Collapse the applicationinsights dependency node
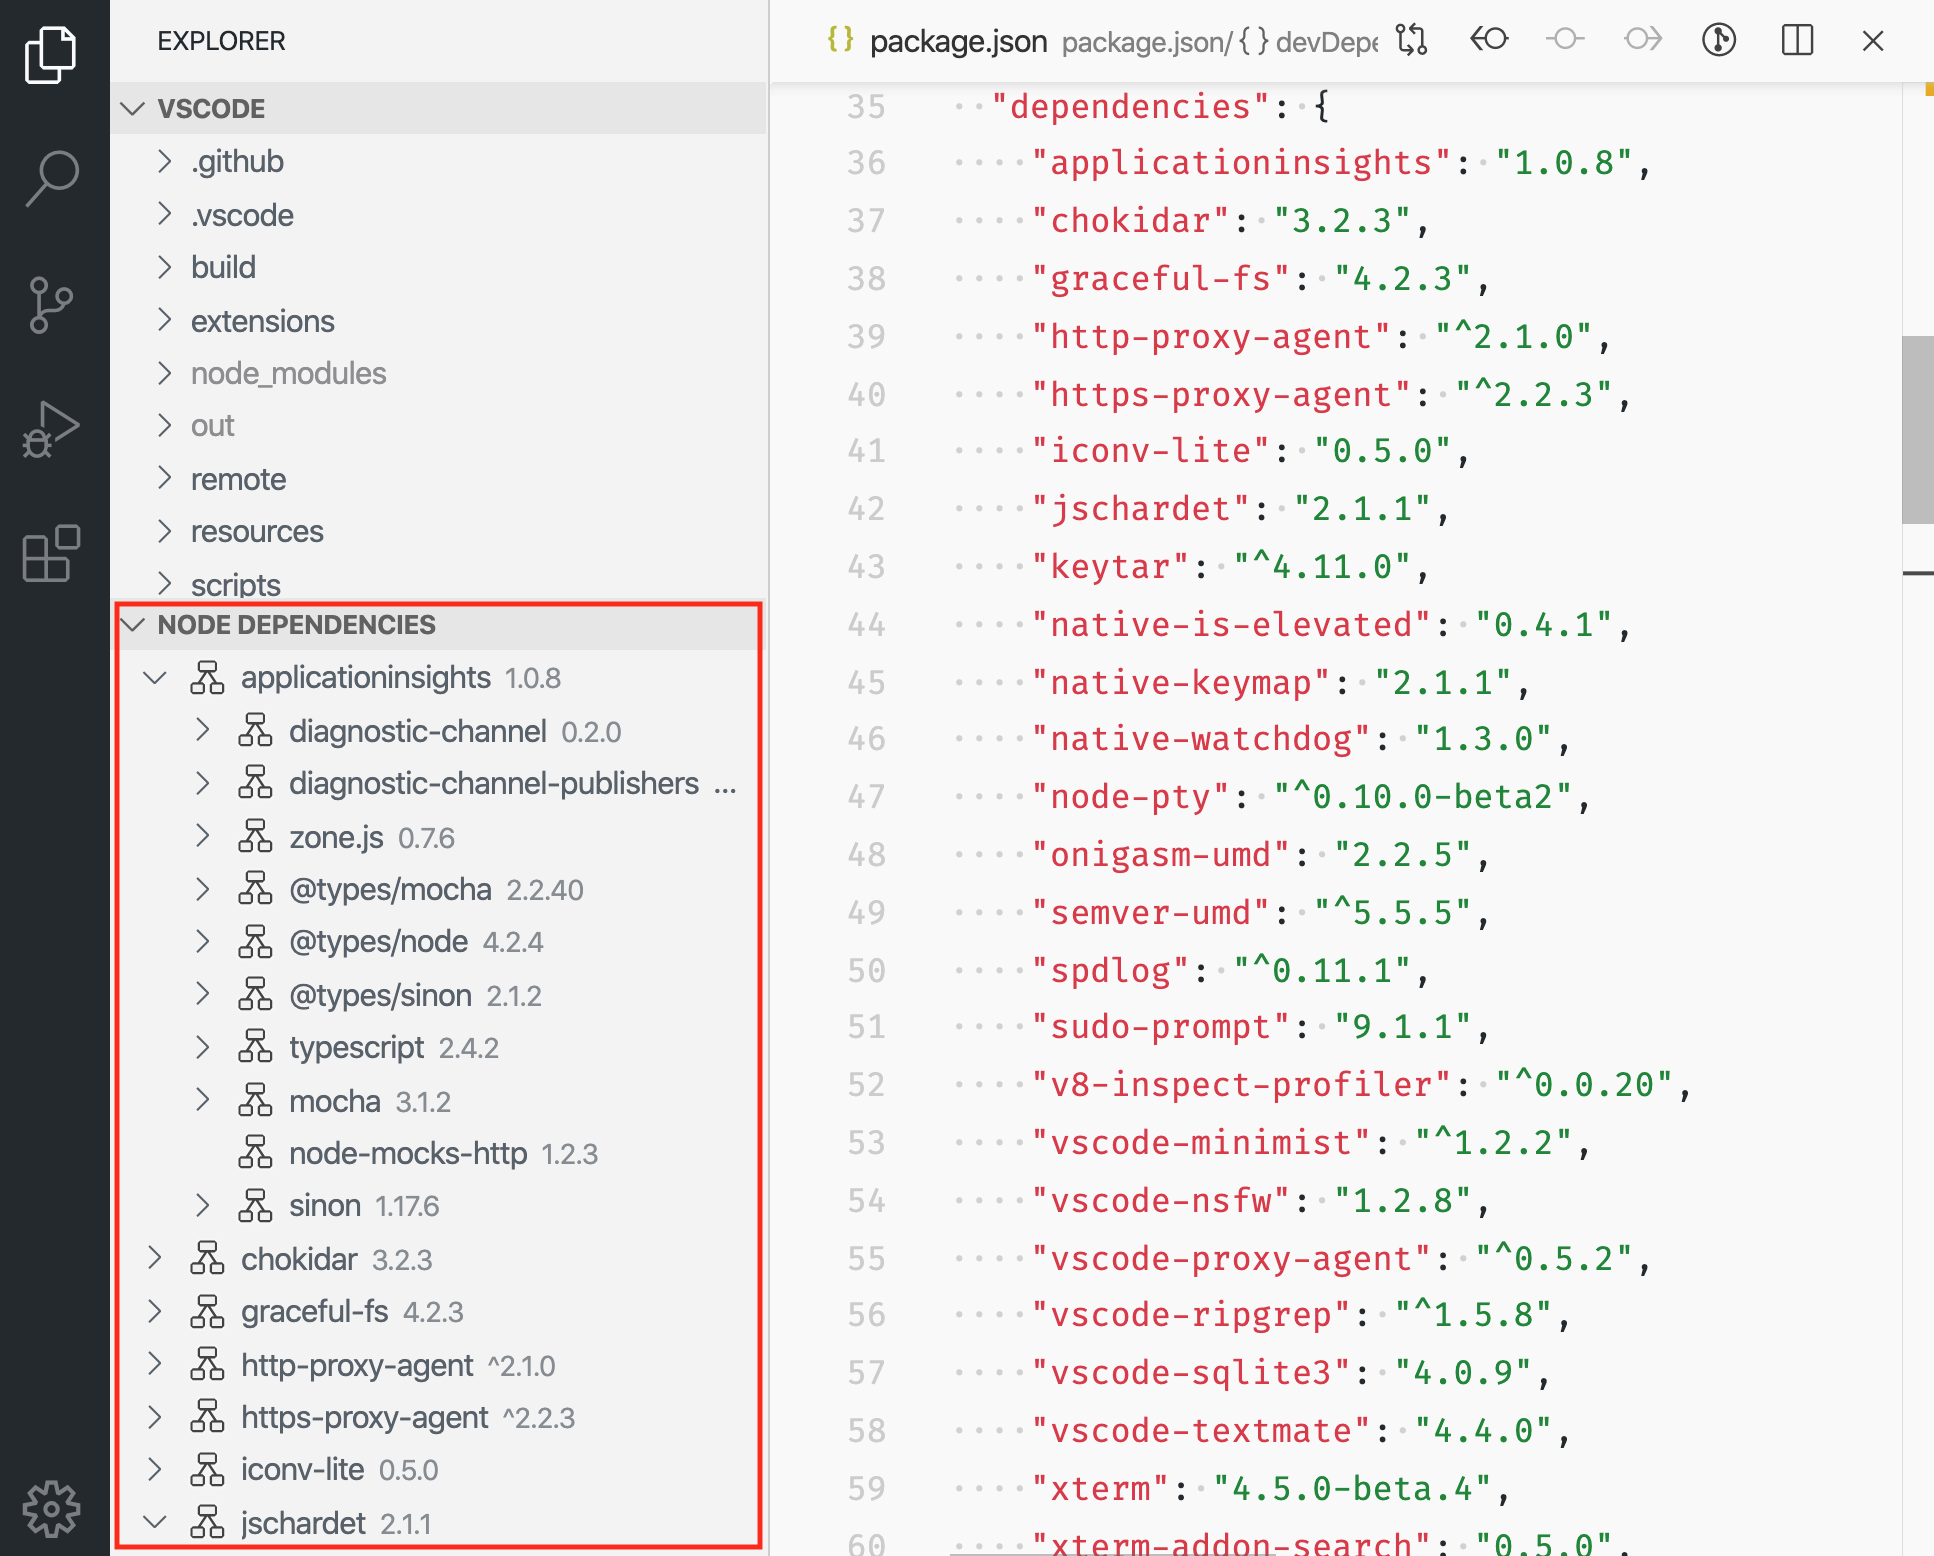 [155, 678]
